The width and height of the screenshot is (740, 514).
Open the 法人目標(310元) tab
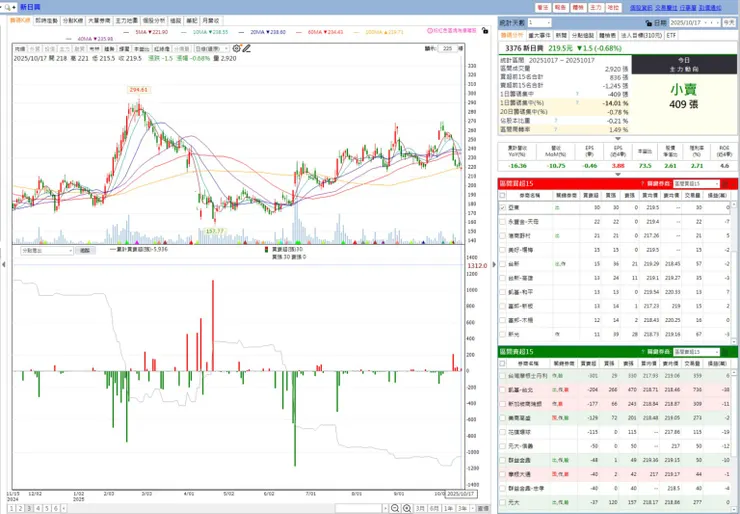click(641, 35)
